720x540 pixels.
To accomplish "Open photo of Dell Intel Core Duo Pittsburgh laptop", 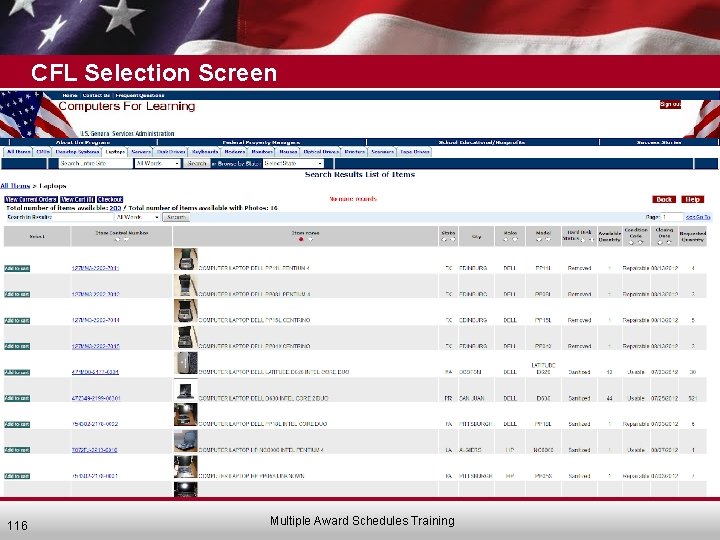I will [x=186, y=415].
